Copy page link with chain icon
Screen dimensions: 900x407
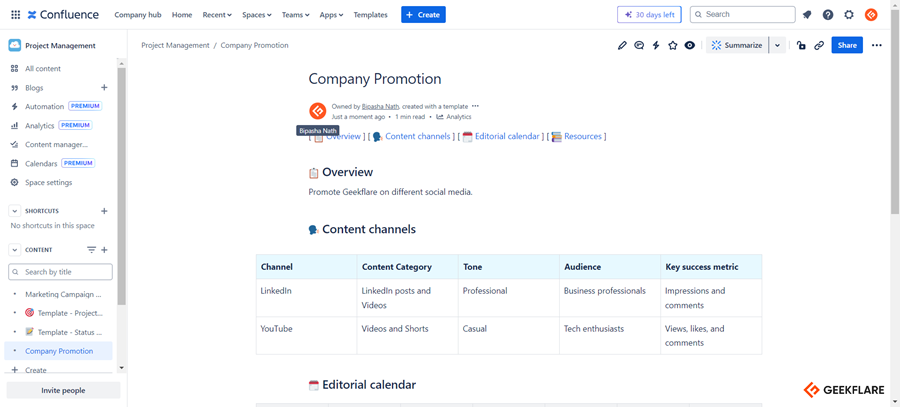click(819, 45)
